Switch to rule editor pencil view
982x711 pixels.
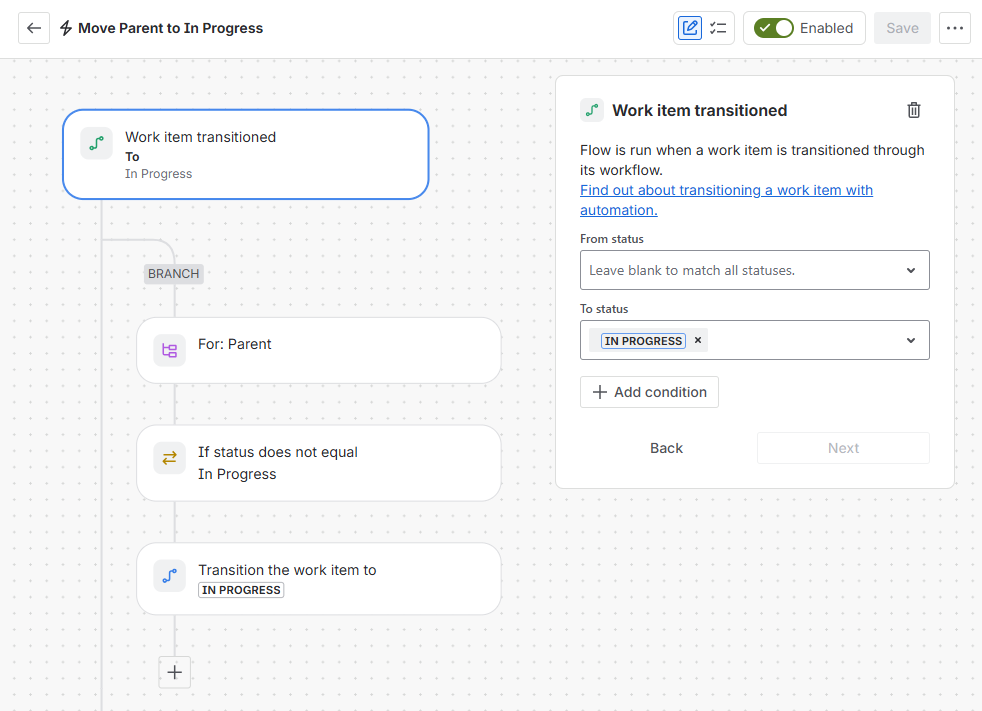pyautogui.click(x=690, y=28)
